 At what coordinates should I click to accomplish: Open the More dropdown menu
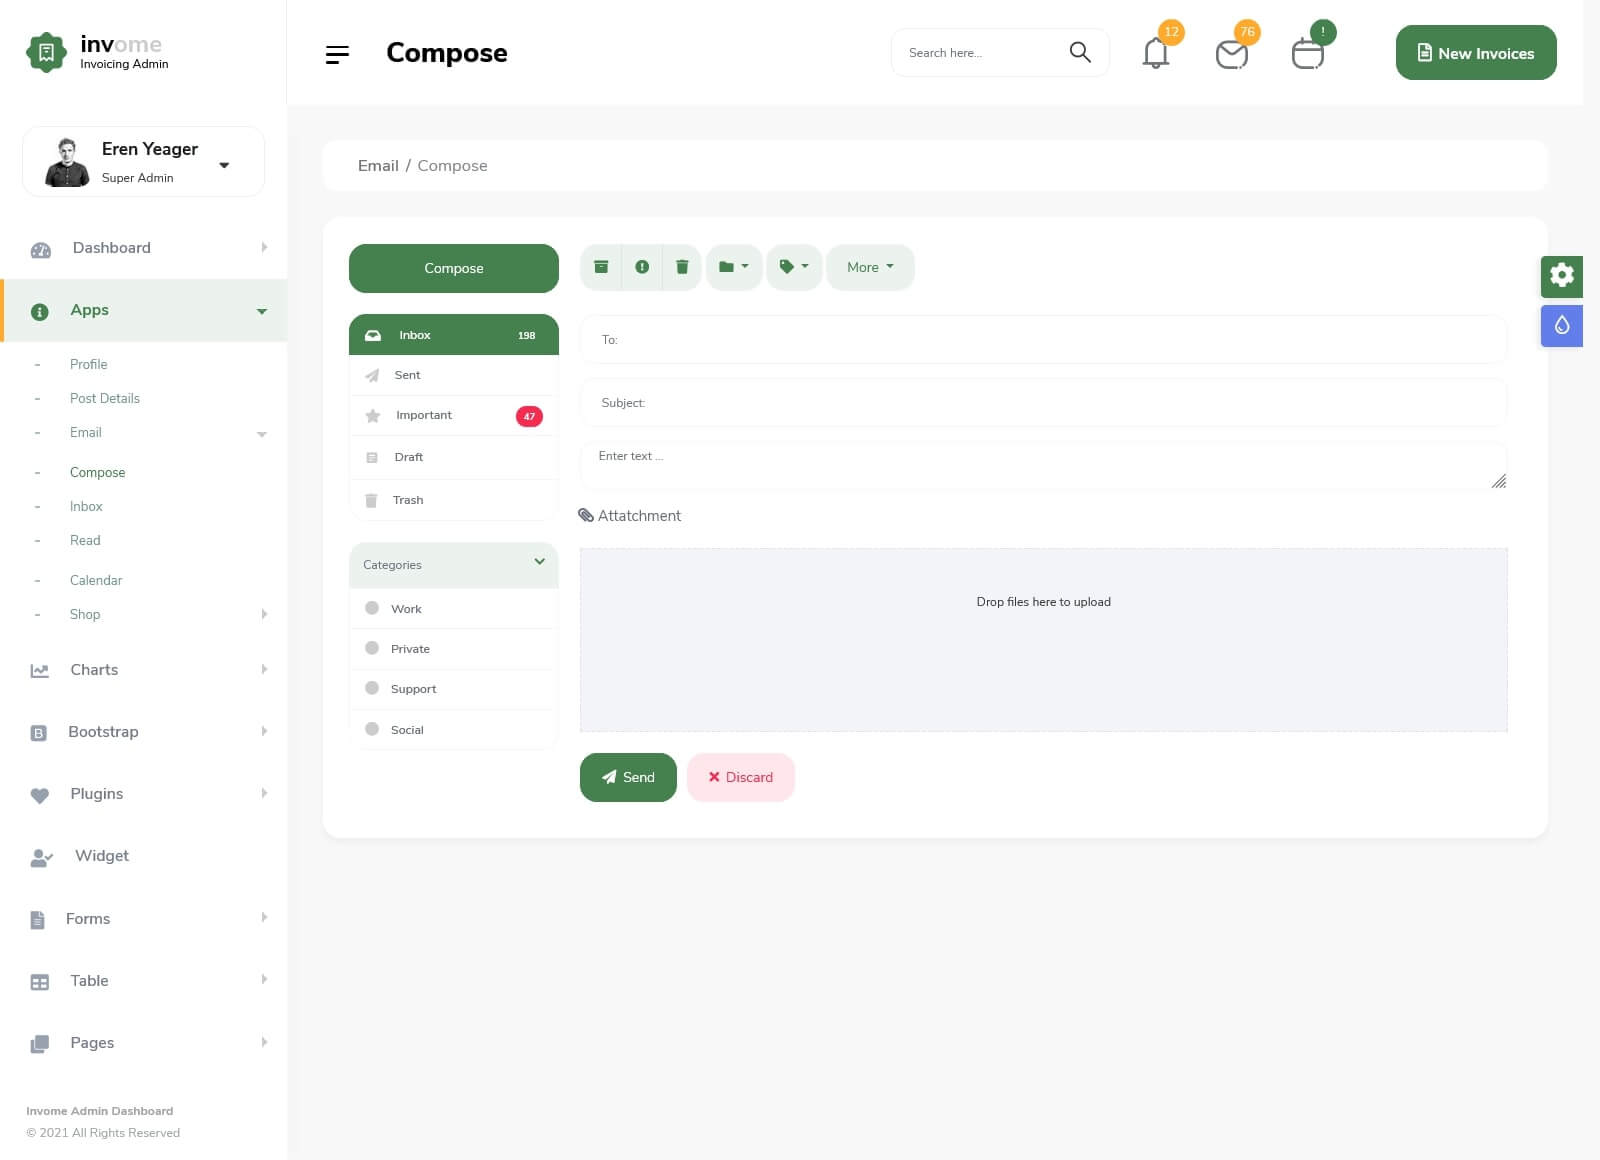coord(869,267)
